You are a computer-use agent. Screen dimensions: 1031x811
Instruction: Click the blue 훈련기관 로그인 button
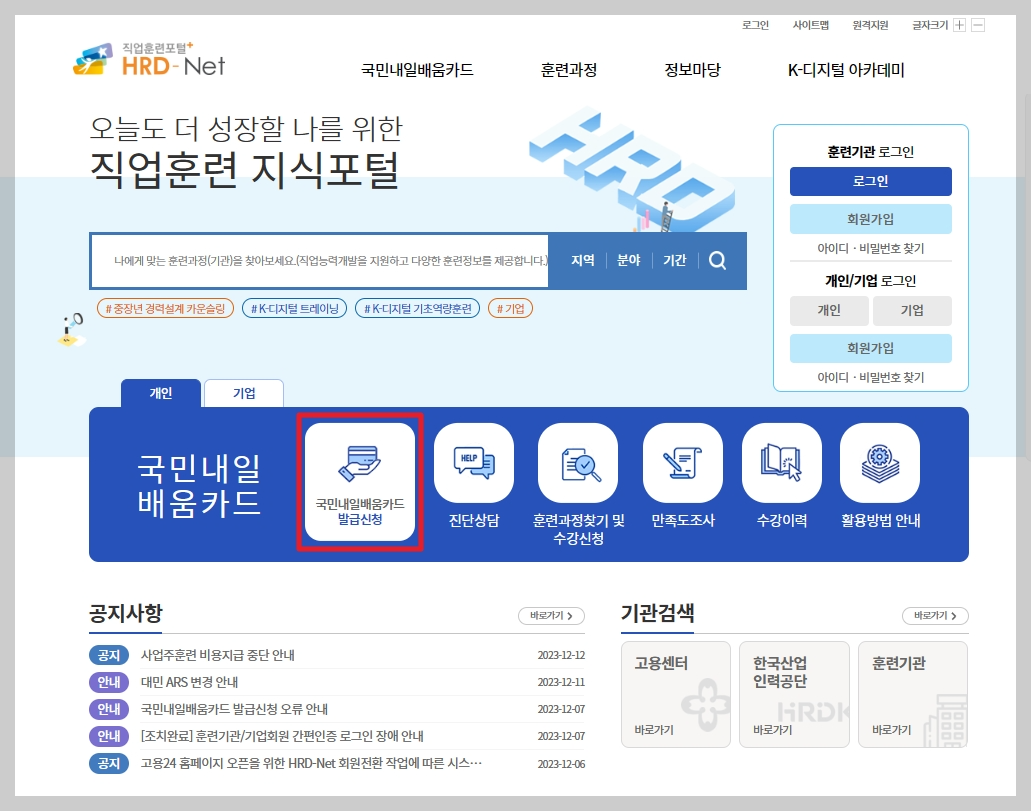click(871, 181)
